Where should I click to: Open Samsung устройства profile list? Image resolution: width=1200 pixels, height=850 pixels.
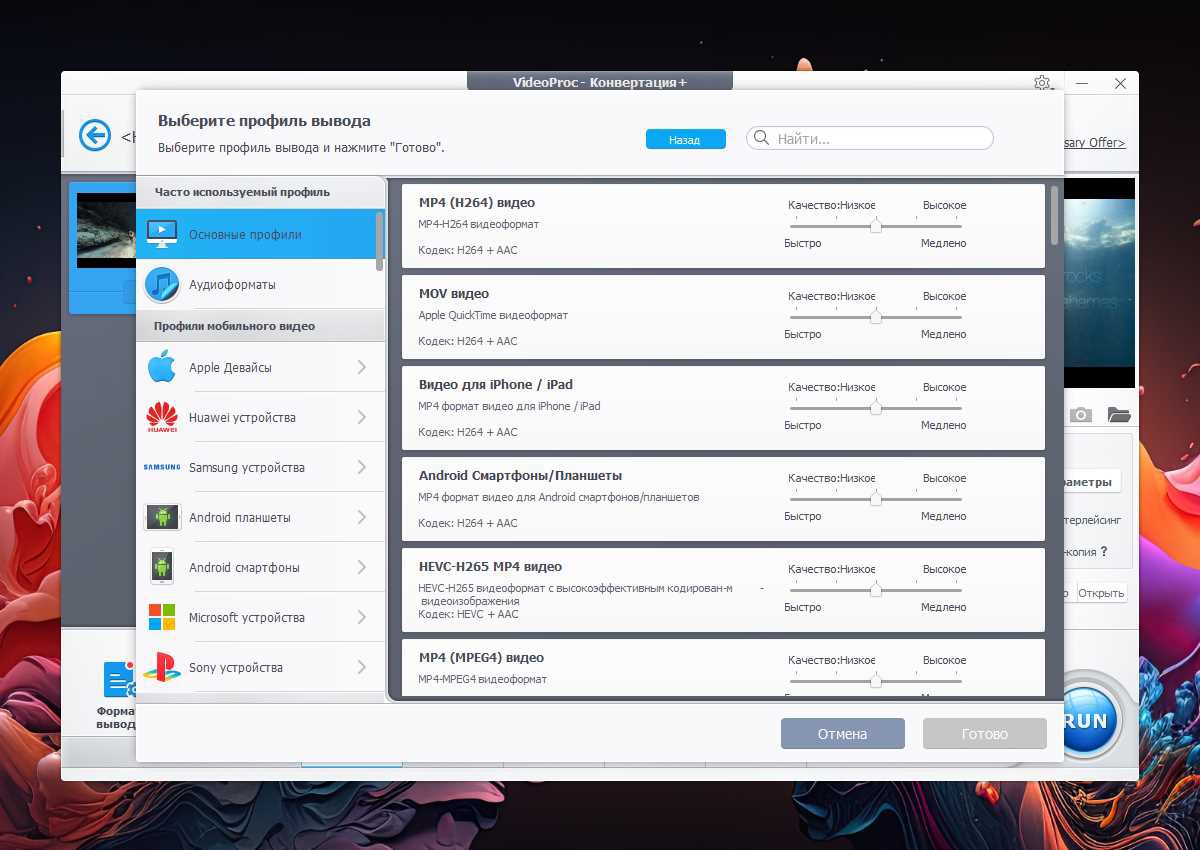pyautogui.click(x=260, y=467)
